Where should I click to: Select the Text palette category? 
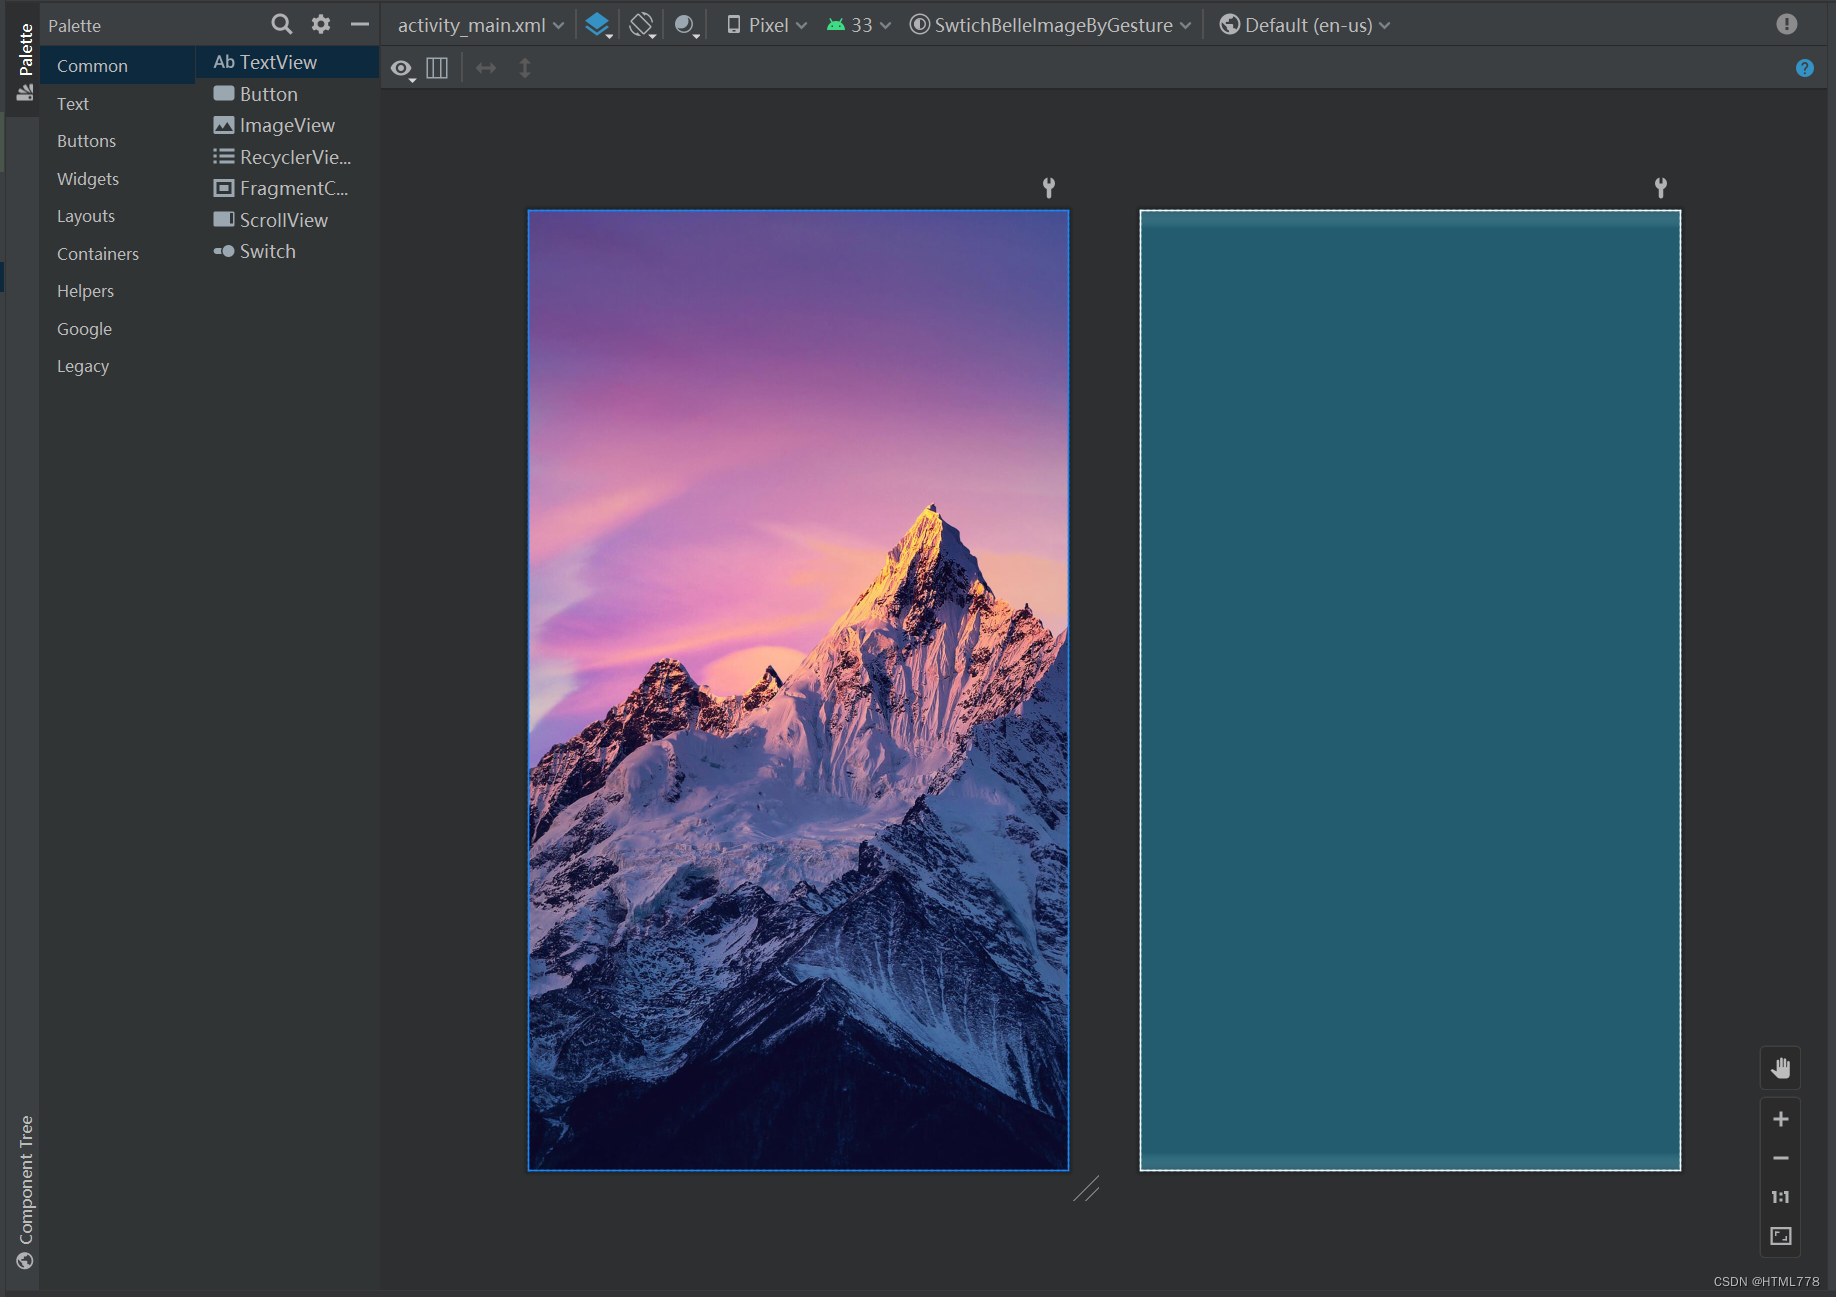pyautogui.click(x=117, y=104)
